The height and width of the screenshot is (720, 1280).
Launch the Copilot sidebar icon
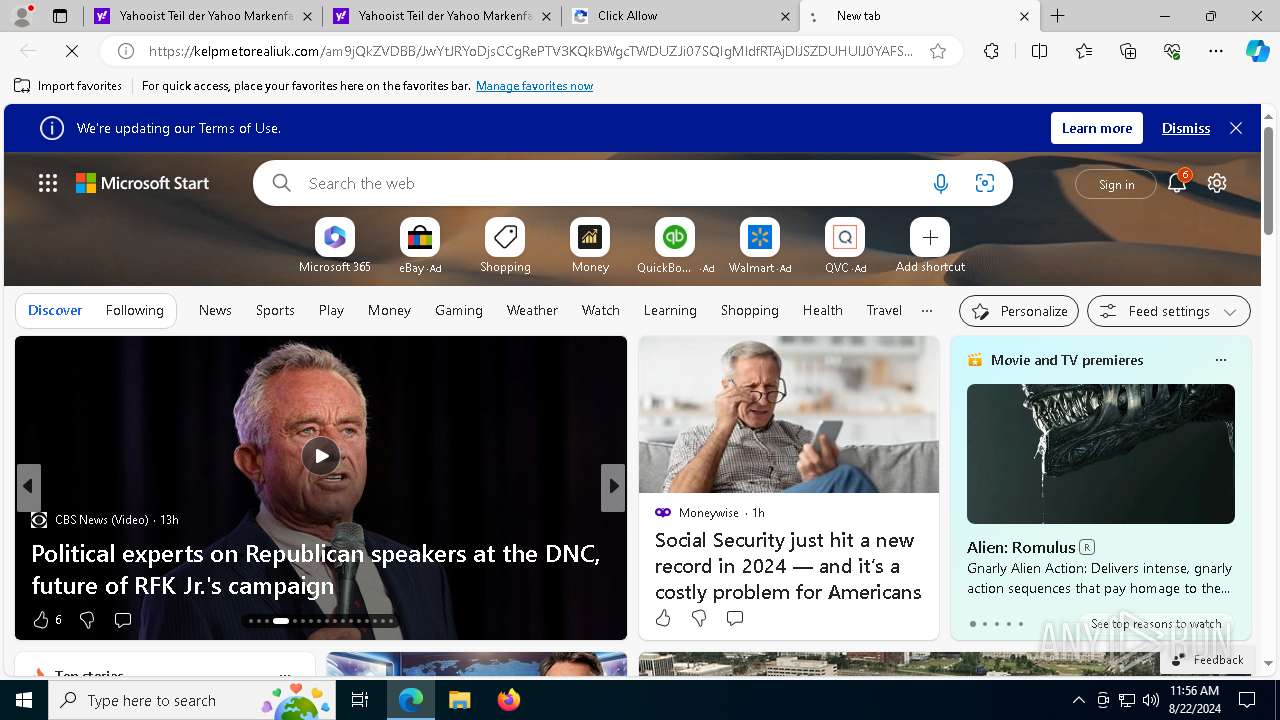1257,51
